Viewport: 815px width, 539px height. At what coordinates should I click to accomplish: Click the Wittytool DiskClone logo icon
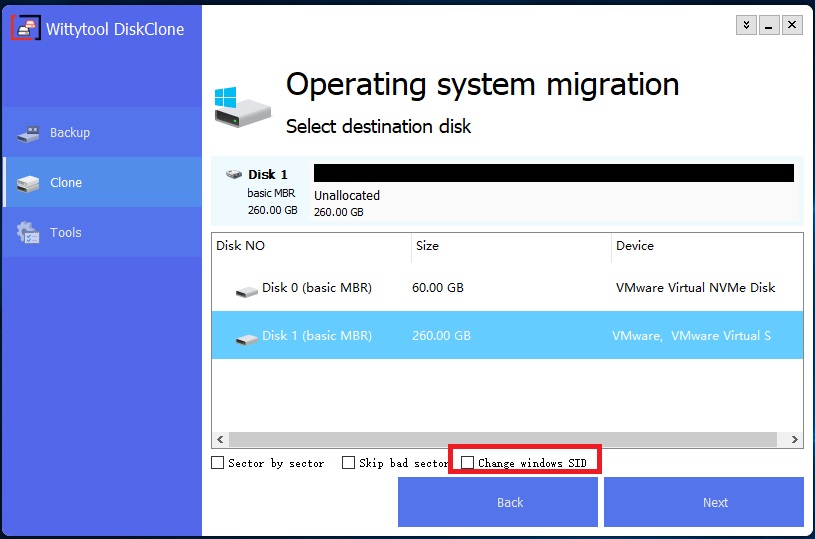[25, 28]
